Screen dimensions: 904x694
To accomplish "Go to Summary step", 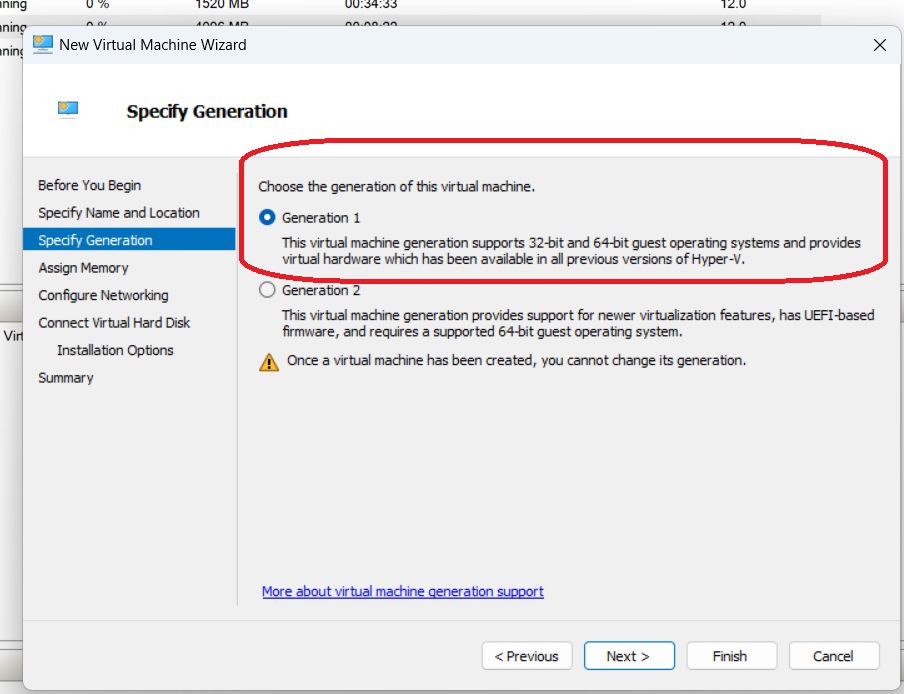I will (66, 378).
